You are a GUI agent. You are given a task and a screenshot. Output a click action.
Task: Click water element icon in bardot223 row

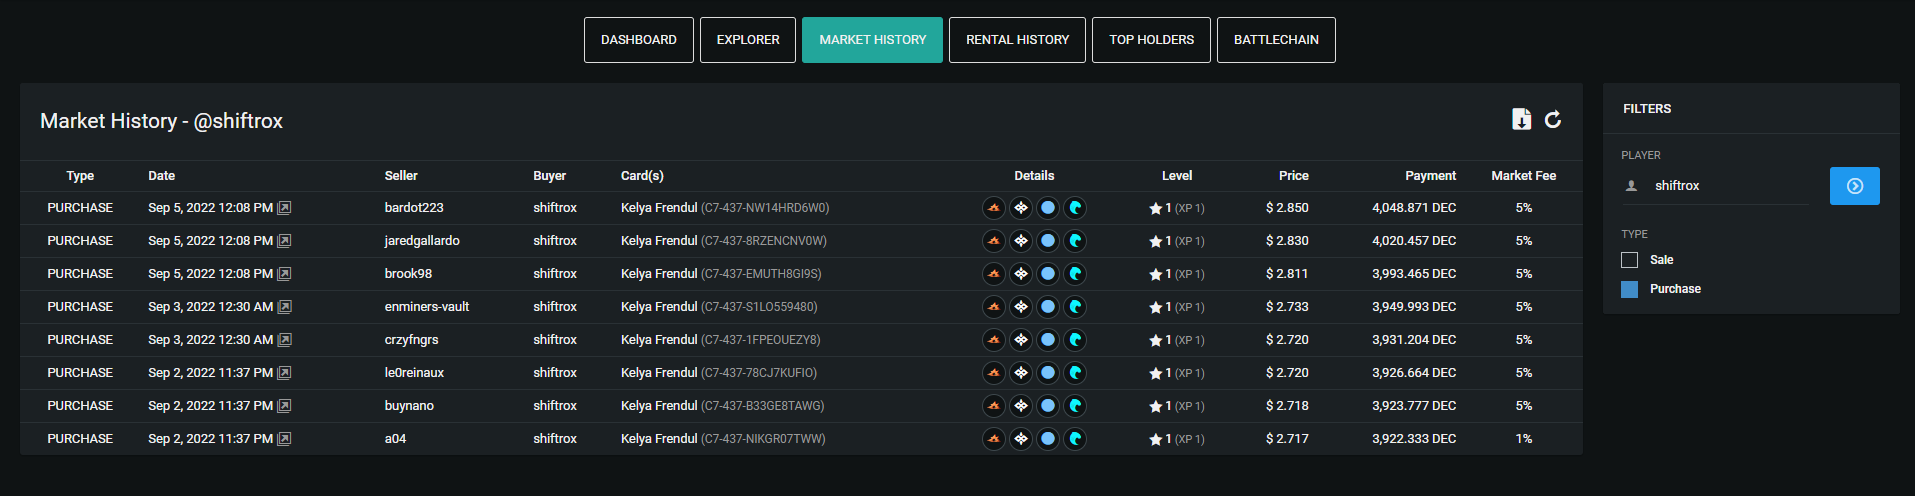[1075, 208]
